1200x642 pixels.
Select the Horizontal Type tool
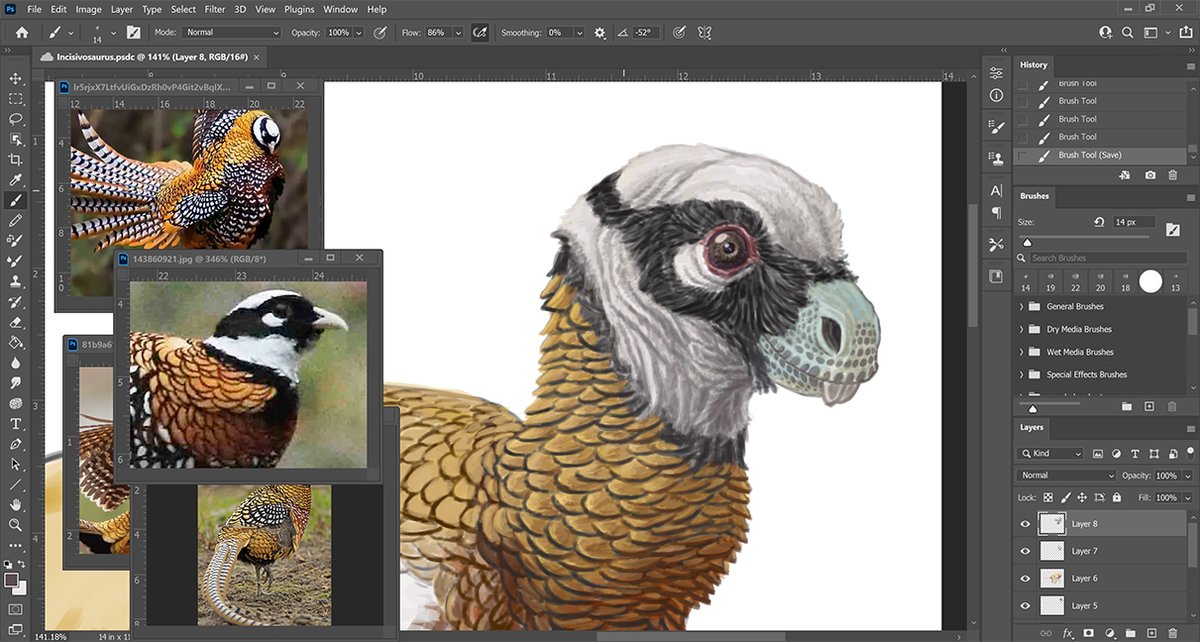pyautogui.click(x=15, y=423)
